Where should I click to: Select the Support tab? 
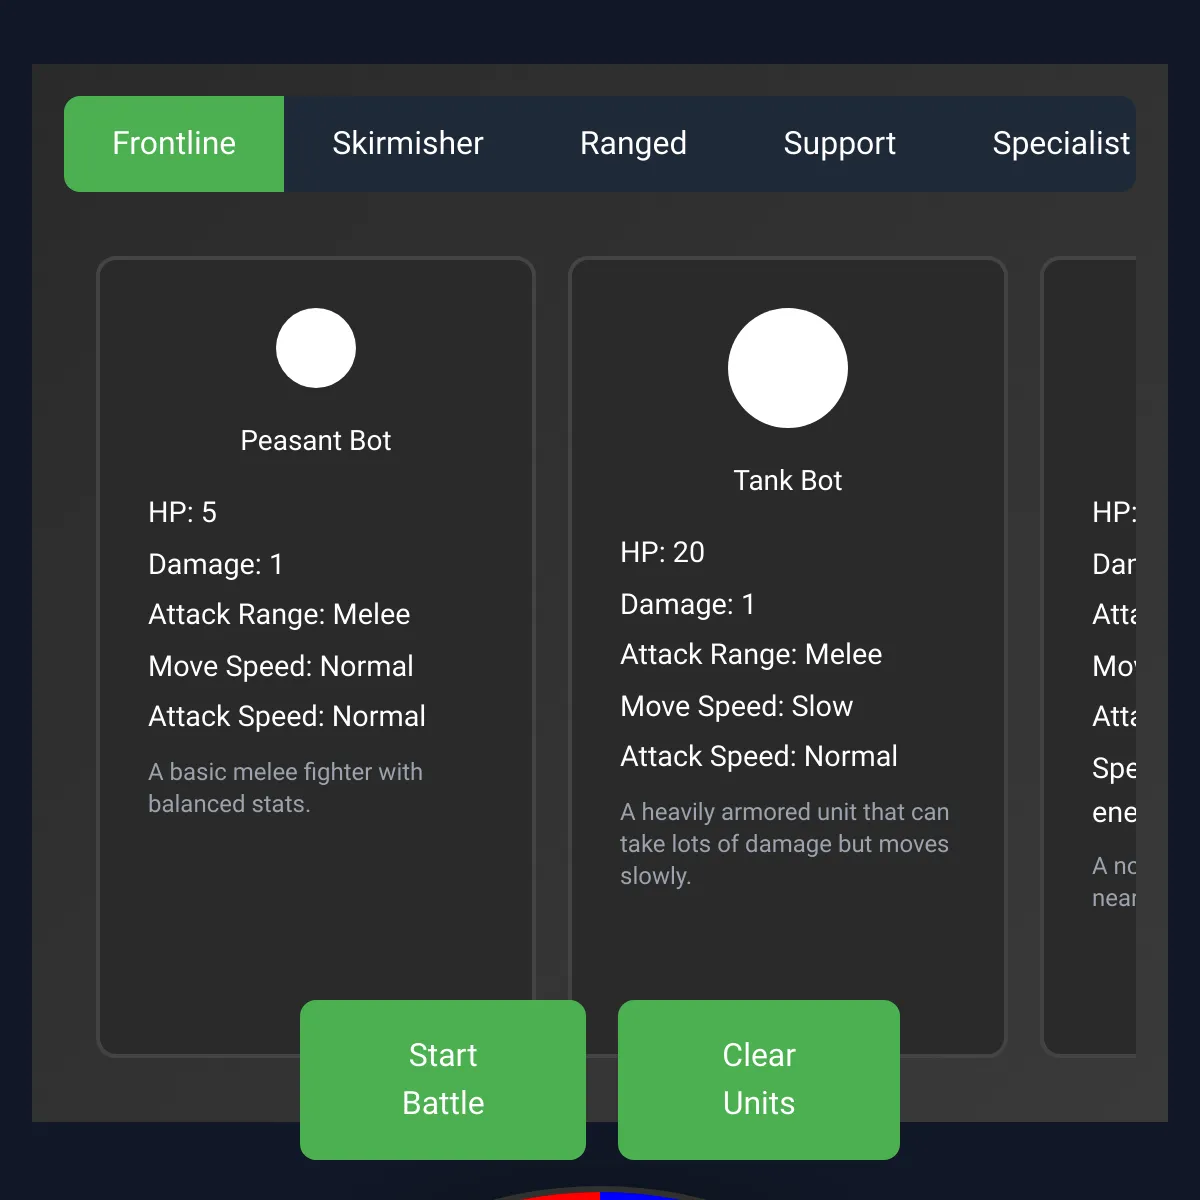(840, 144)
